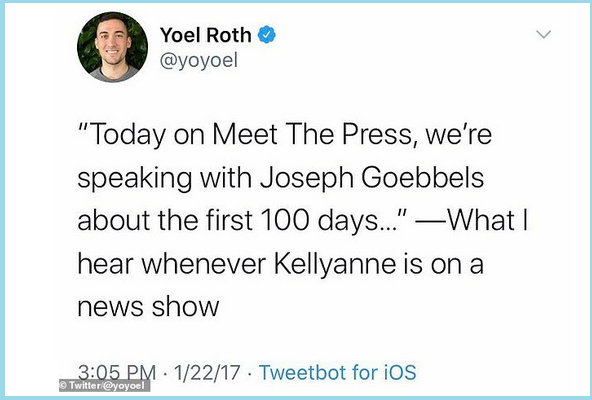The height and width of the screenshot is (400, 592).
Task: Click the © Twitter/@yoyoel watermark
Action: pyautogui.click(x=104, y=386)
